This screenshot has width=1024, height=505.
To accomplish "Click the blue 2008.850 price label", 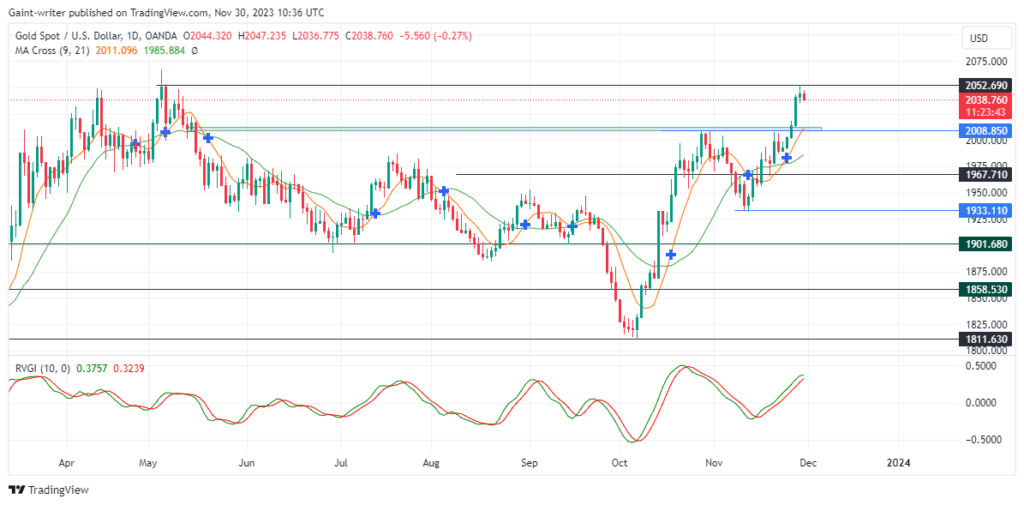I will click(x=985, y=130).
